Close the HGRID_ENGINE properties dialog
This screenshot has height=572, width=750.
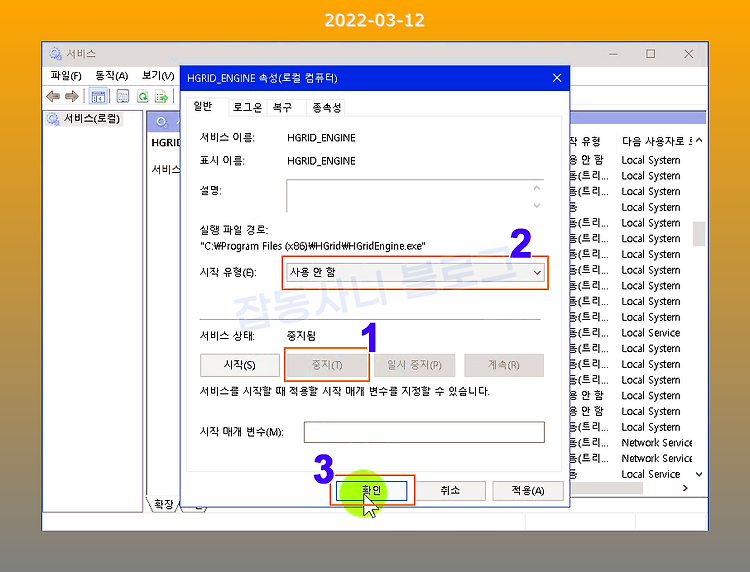[557, 78]
